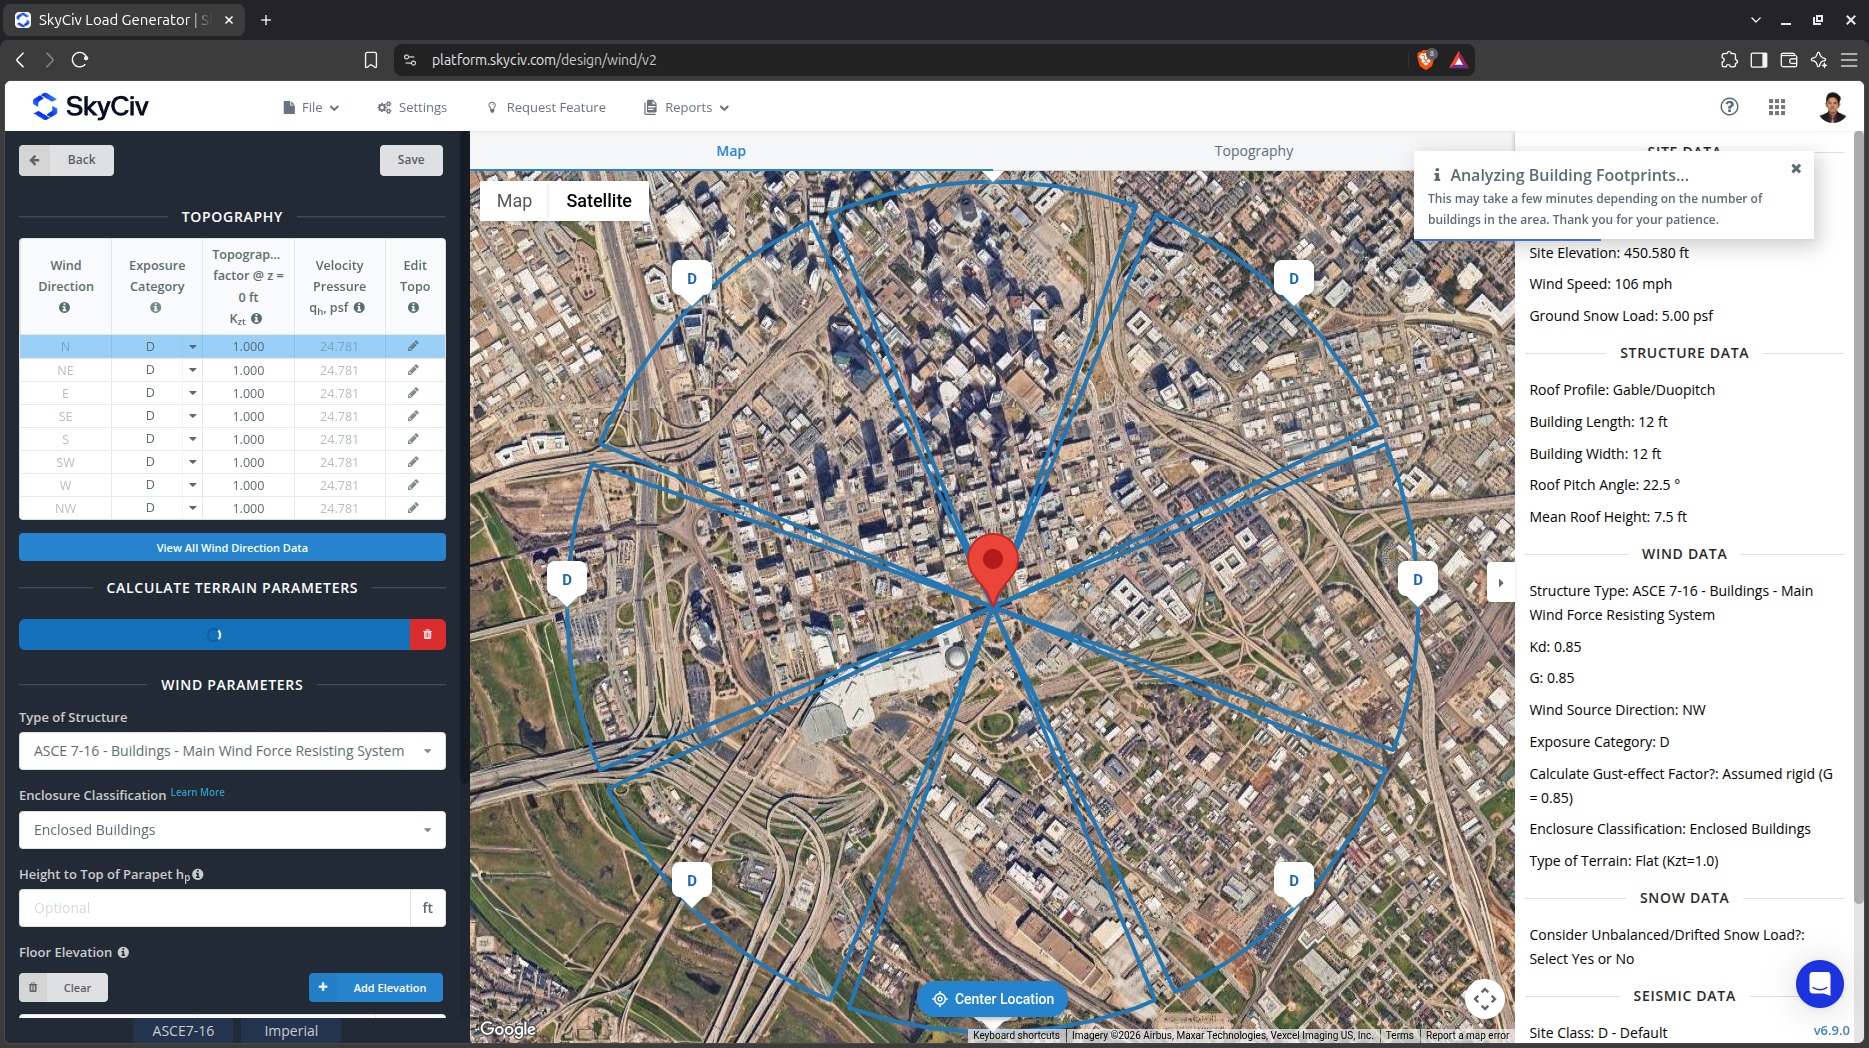
Task: Open Settings in the top bar
Action: click(412, 108)
